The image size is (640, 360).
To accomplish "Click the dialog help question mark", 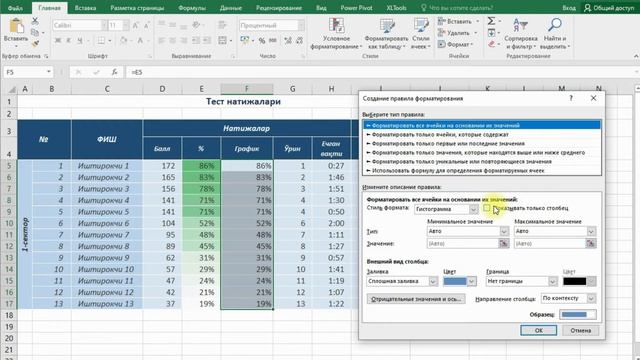I will click(x=571, y=98).
